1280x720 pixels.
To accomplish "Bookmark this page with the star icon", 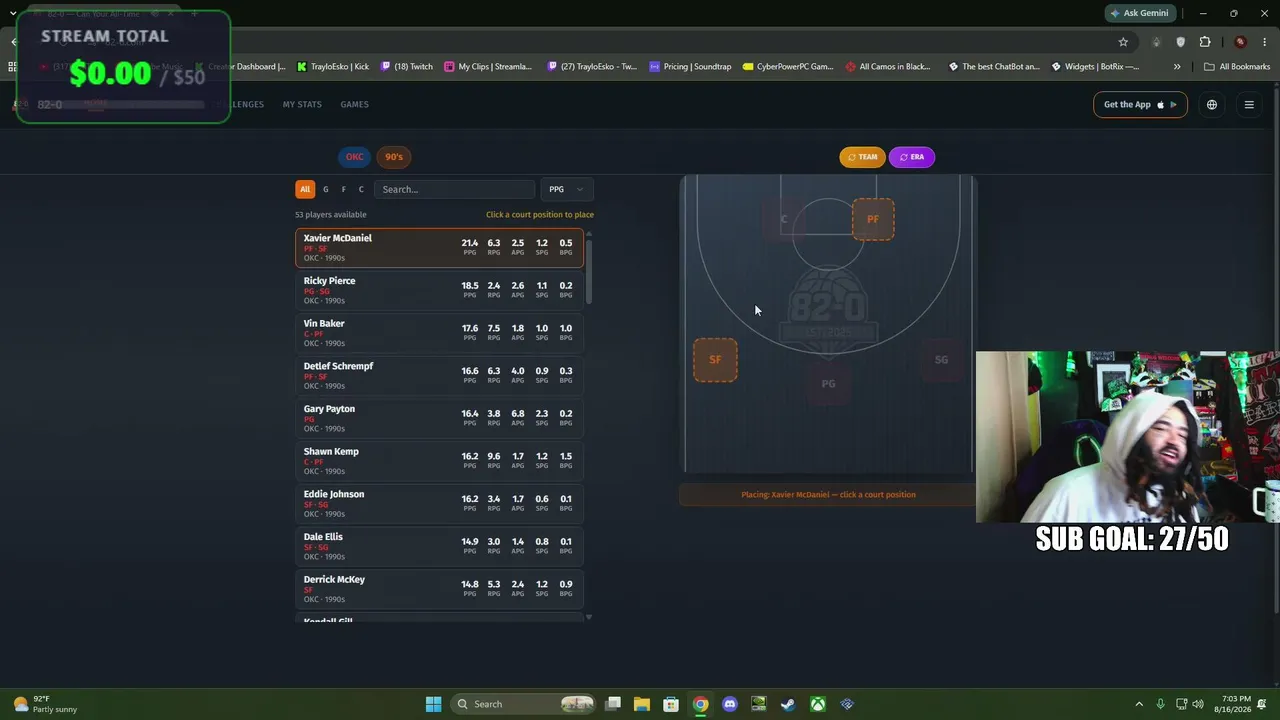I will [x=1123, y=42].
